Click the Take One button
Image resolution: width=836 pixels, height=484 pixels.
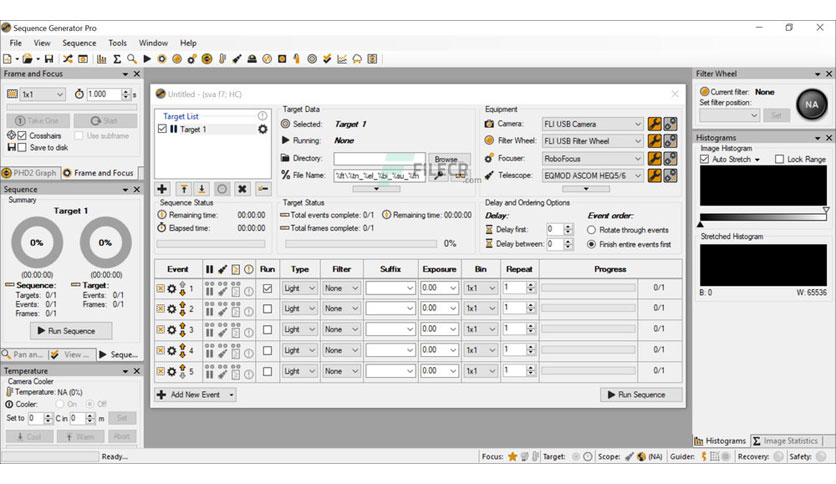[x=38, y=120]
